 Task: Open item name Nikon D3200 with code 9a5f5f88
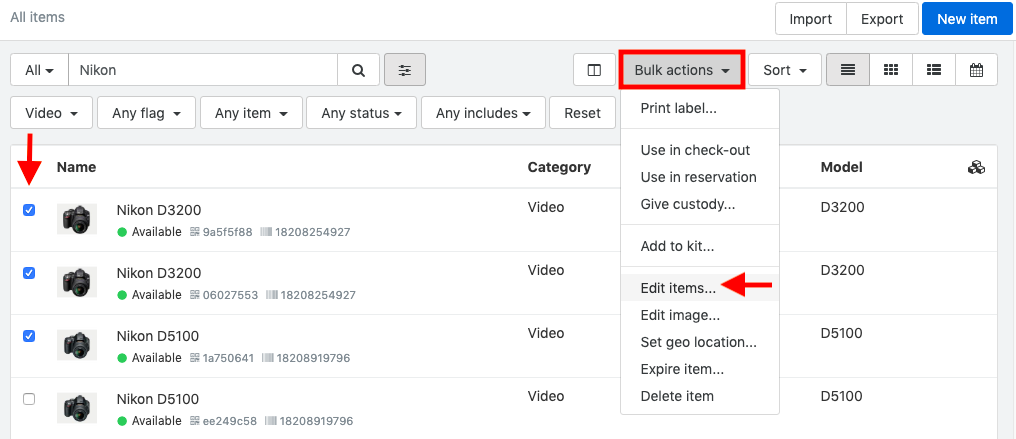point(159,210)
